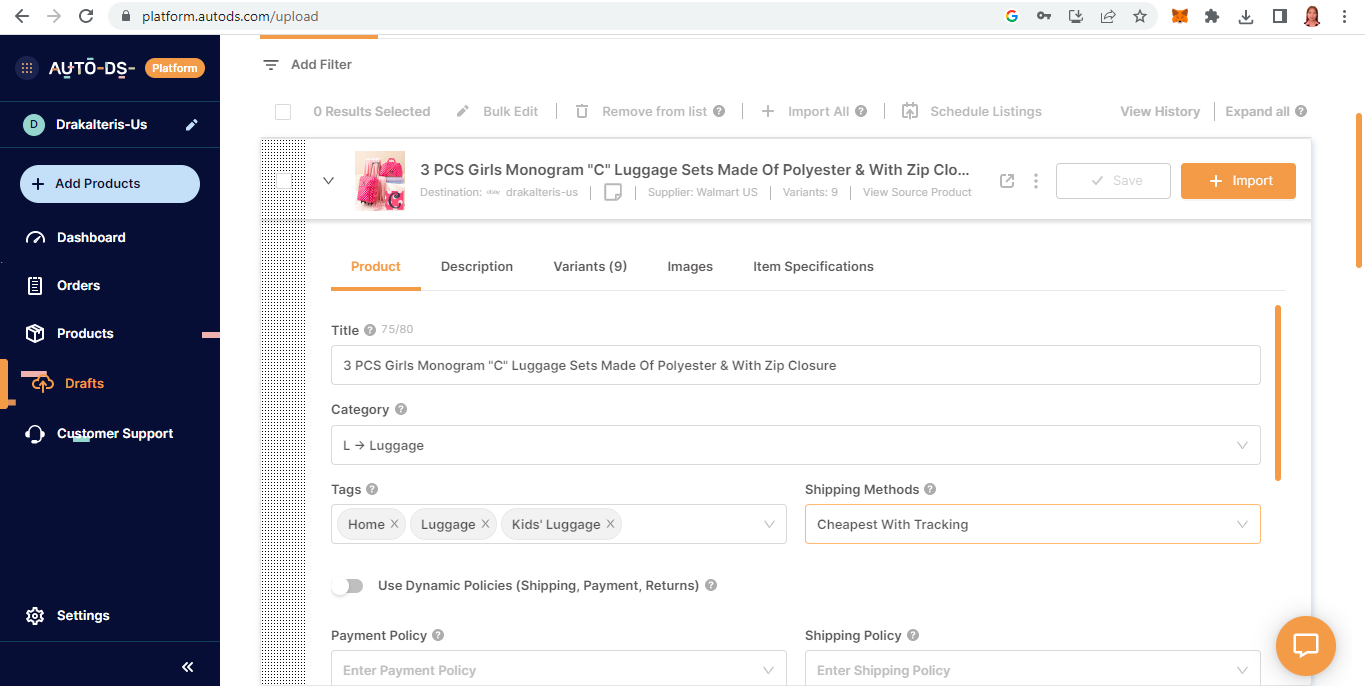
Task: Open the orange chat support bubble
Action: tap(1306, 646)
